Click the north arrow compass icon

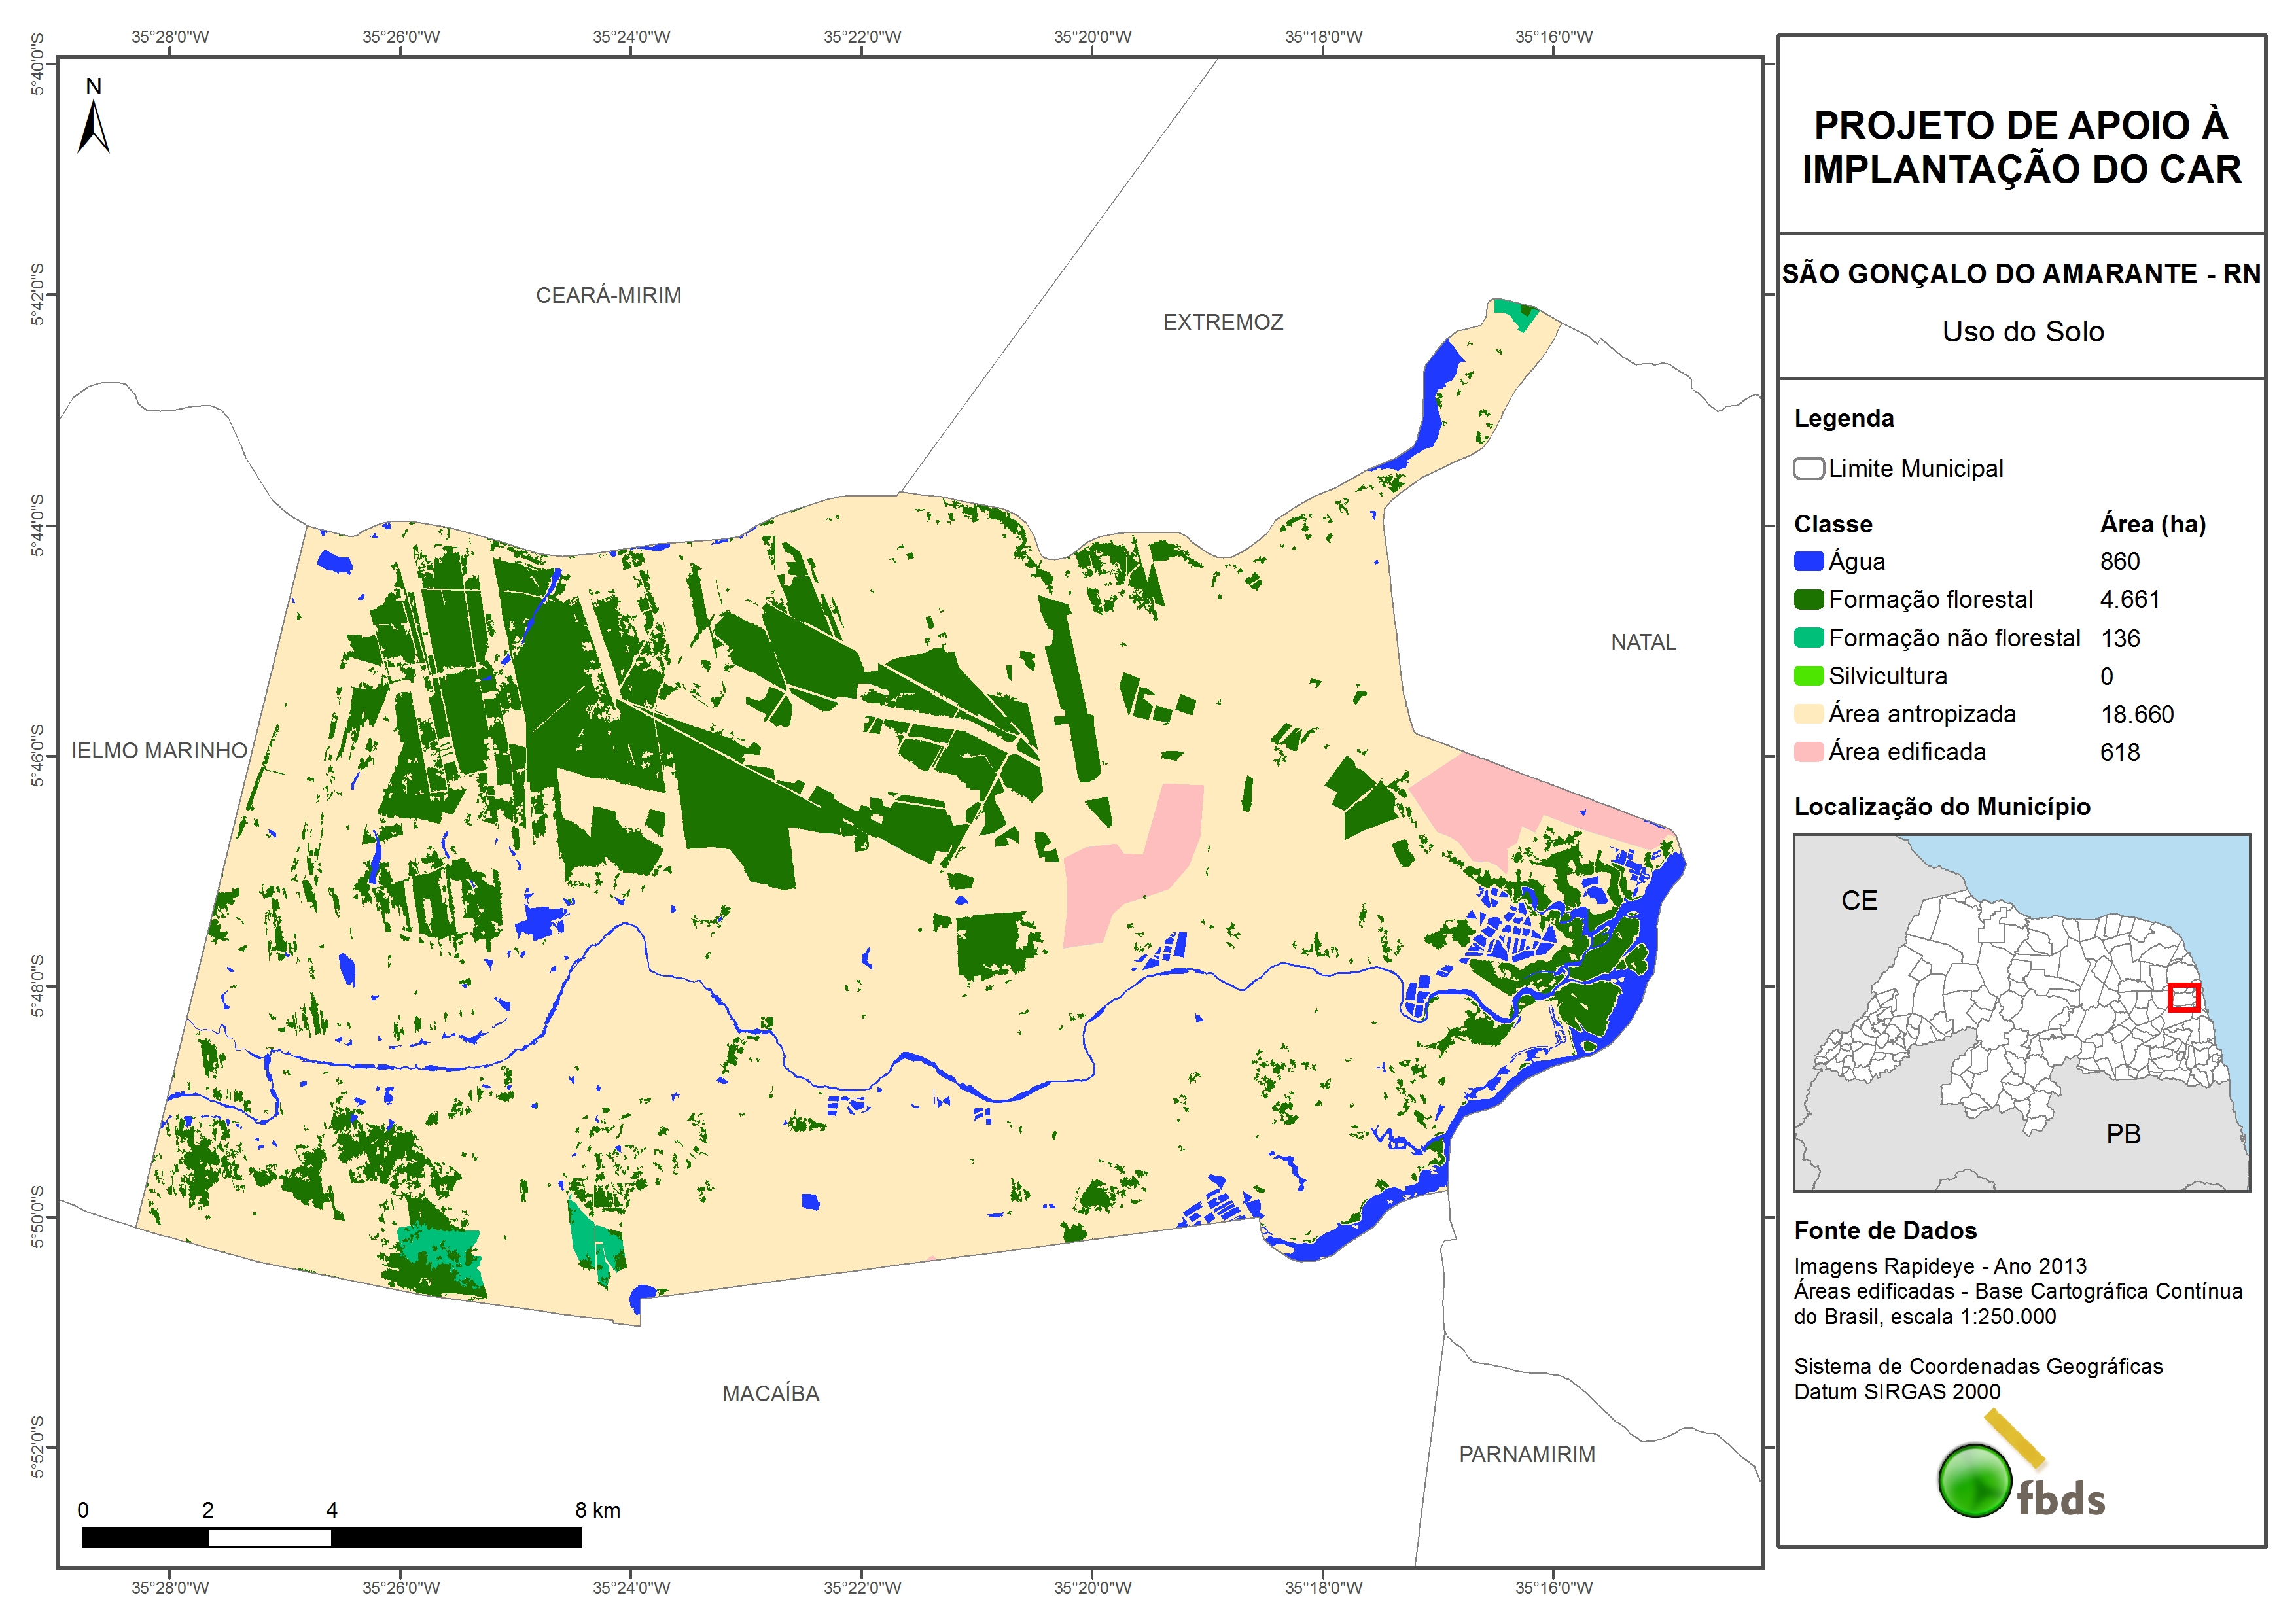pos(93,126)
